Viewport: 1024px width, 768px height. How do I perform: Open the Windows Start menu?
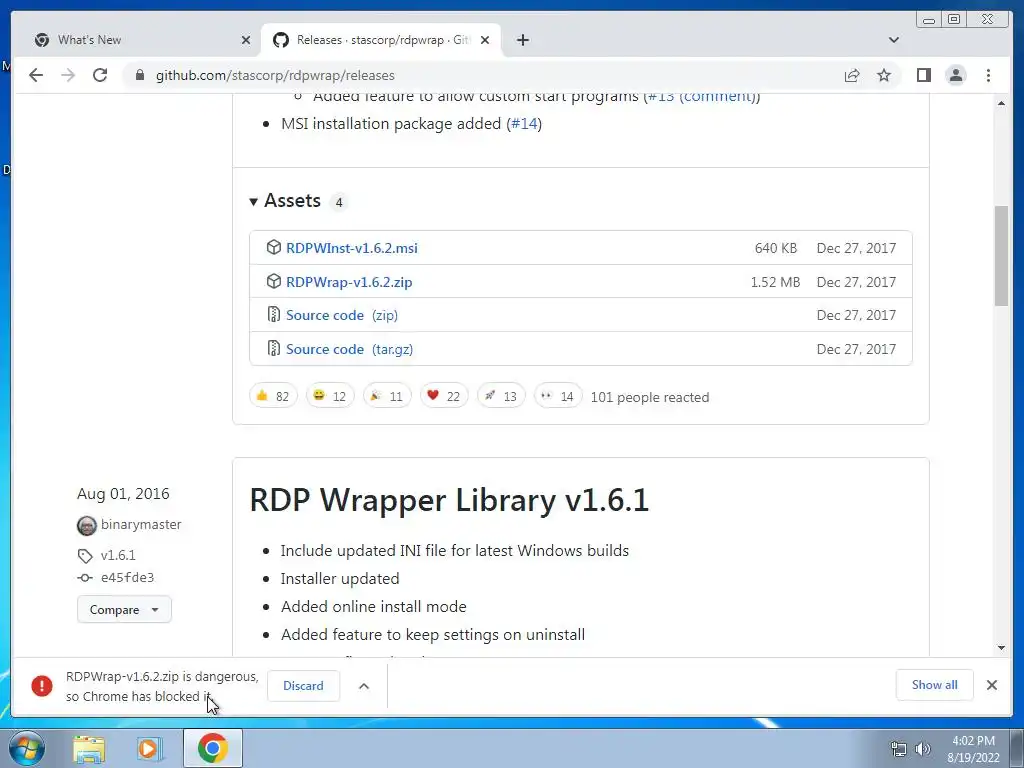point(26,748)
